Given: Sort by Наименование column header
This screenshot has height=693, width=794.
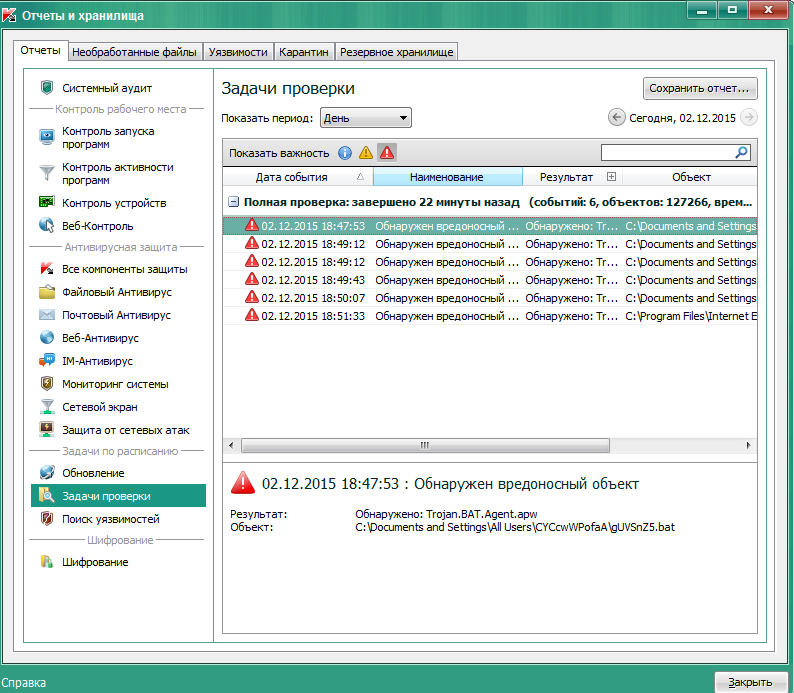Looking at the screenshot, I should (447, 177).
